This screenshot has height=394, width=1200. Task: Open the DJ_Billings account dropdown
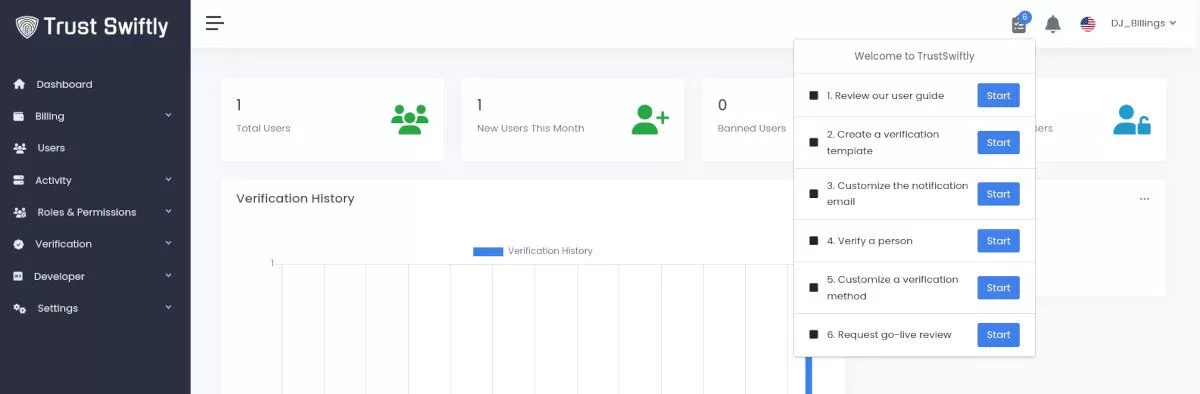click(x=1143, y=23)
